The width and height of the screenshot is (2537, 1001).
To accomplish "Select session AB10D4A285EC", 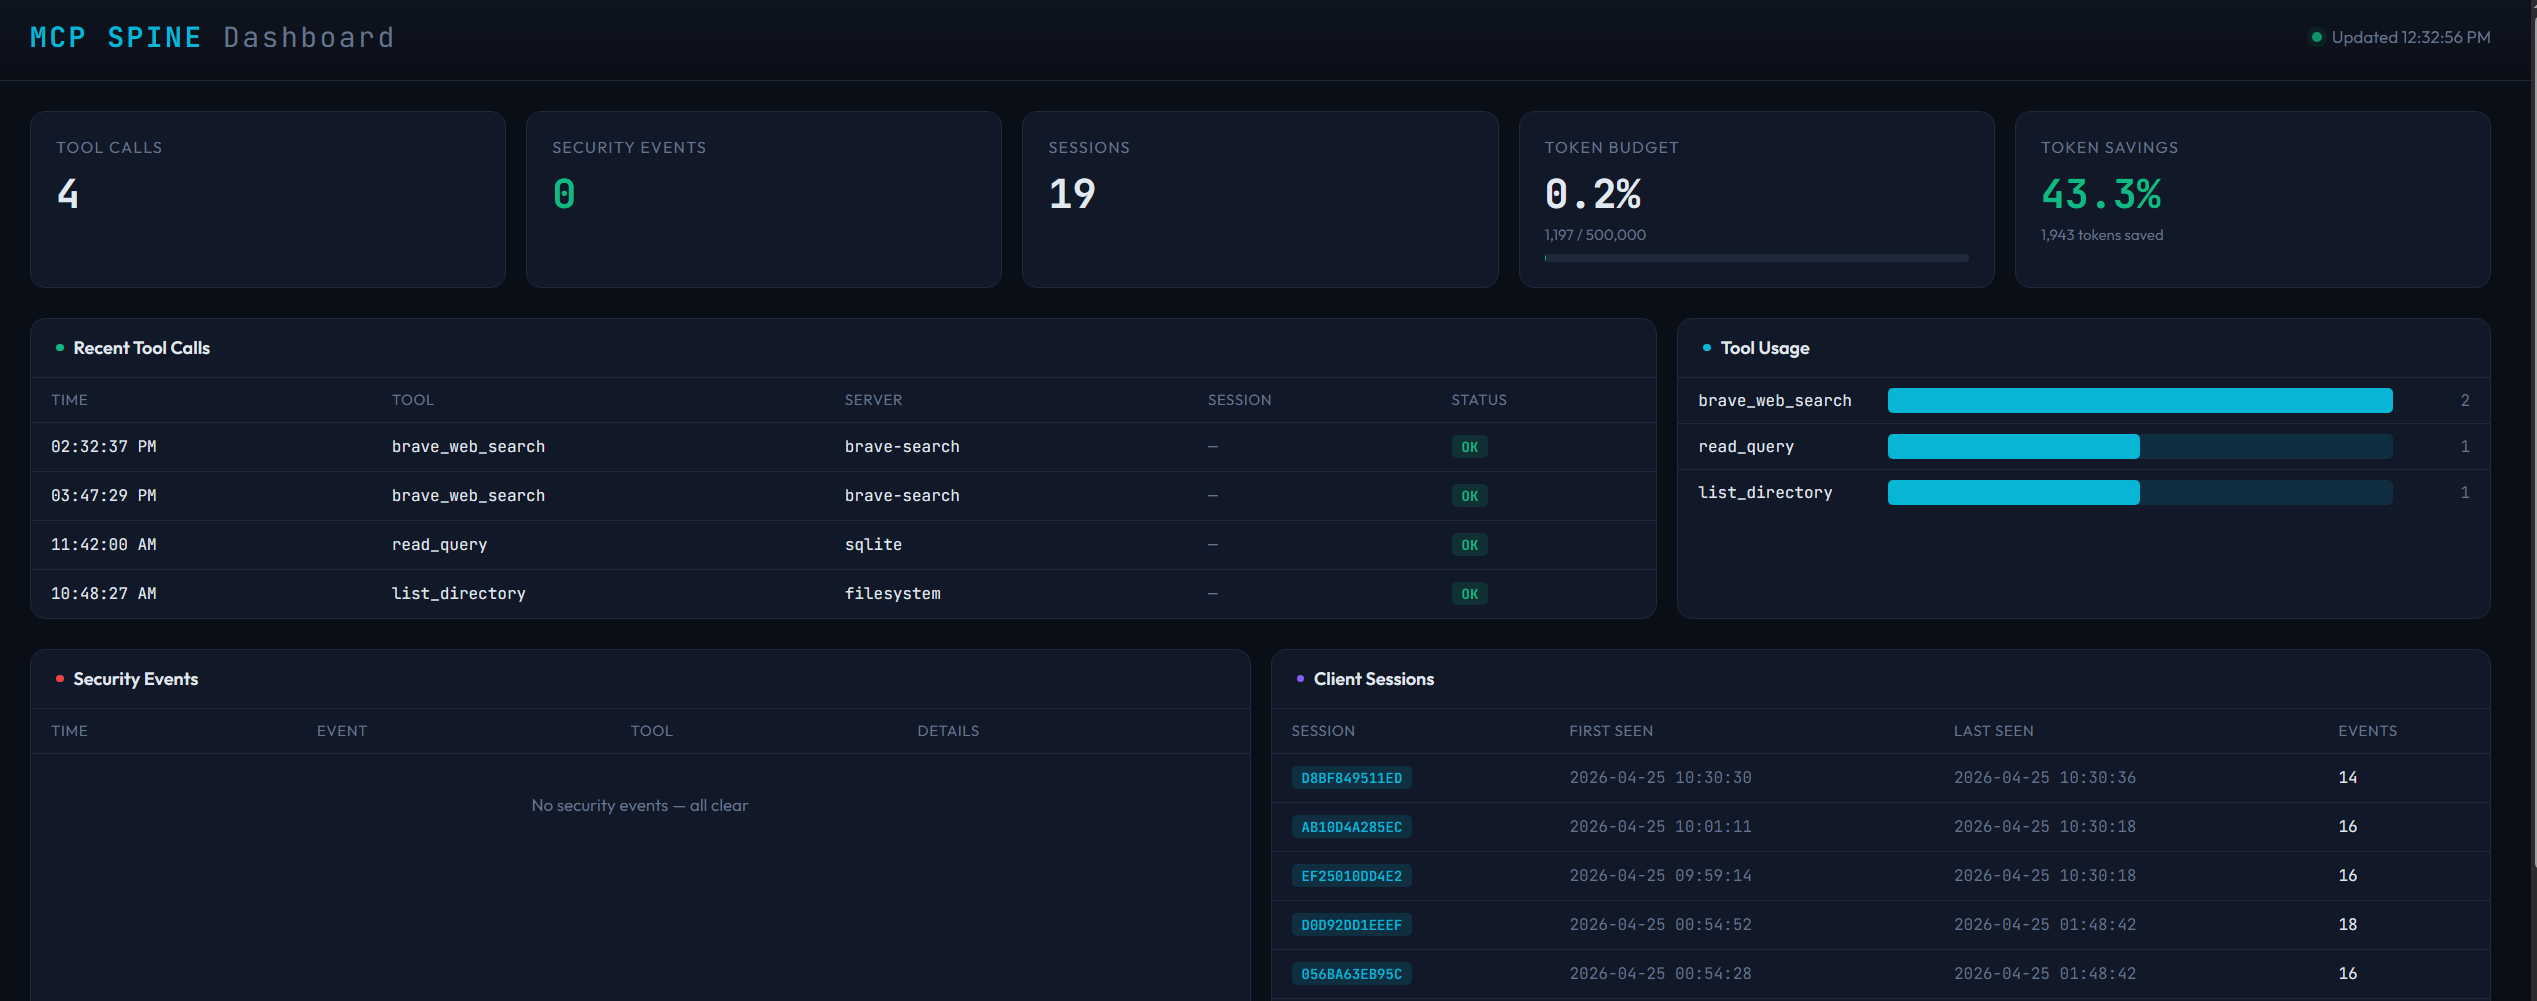I will point(1351,826).
